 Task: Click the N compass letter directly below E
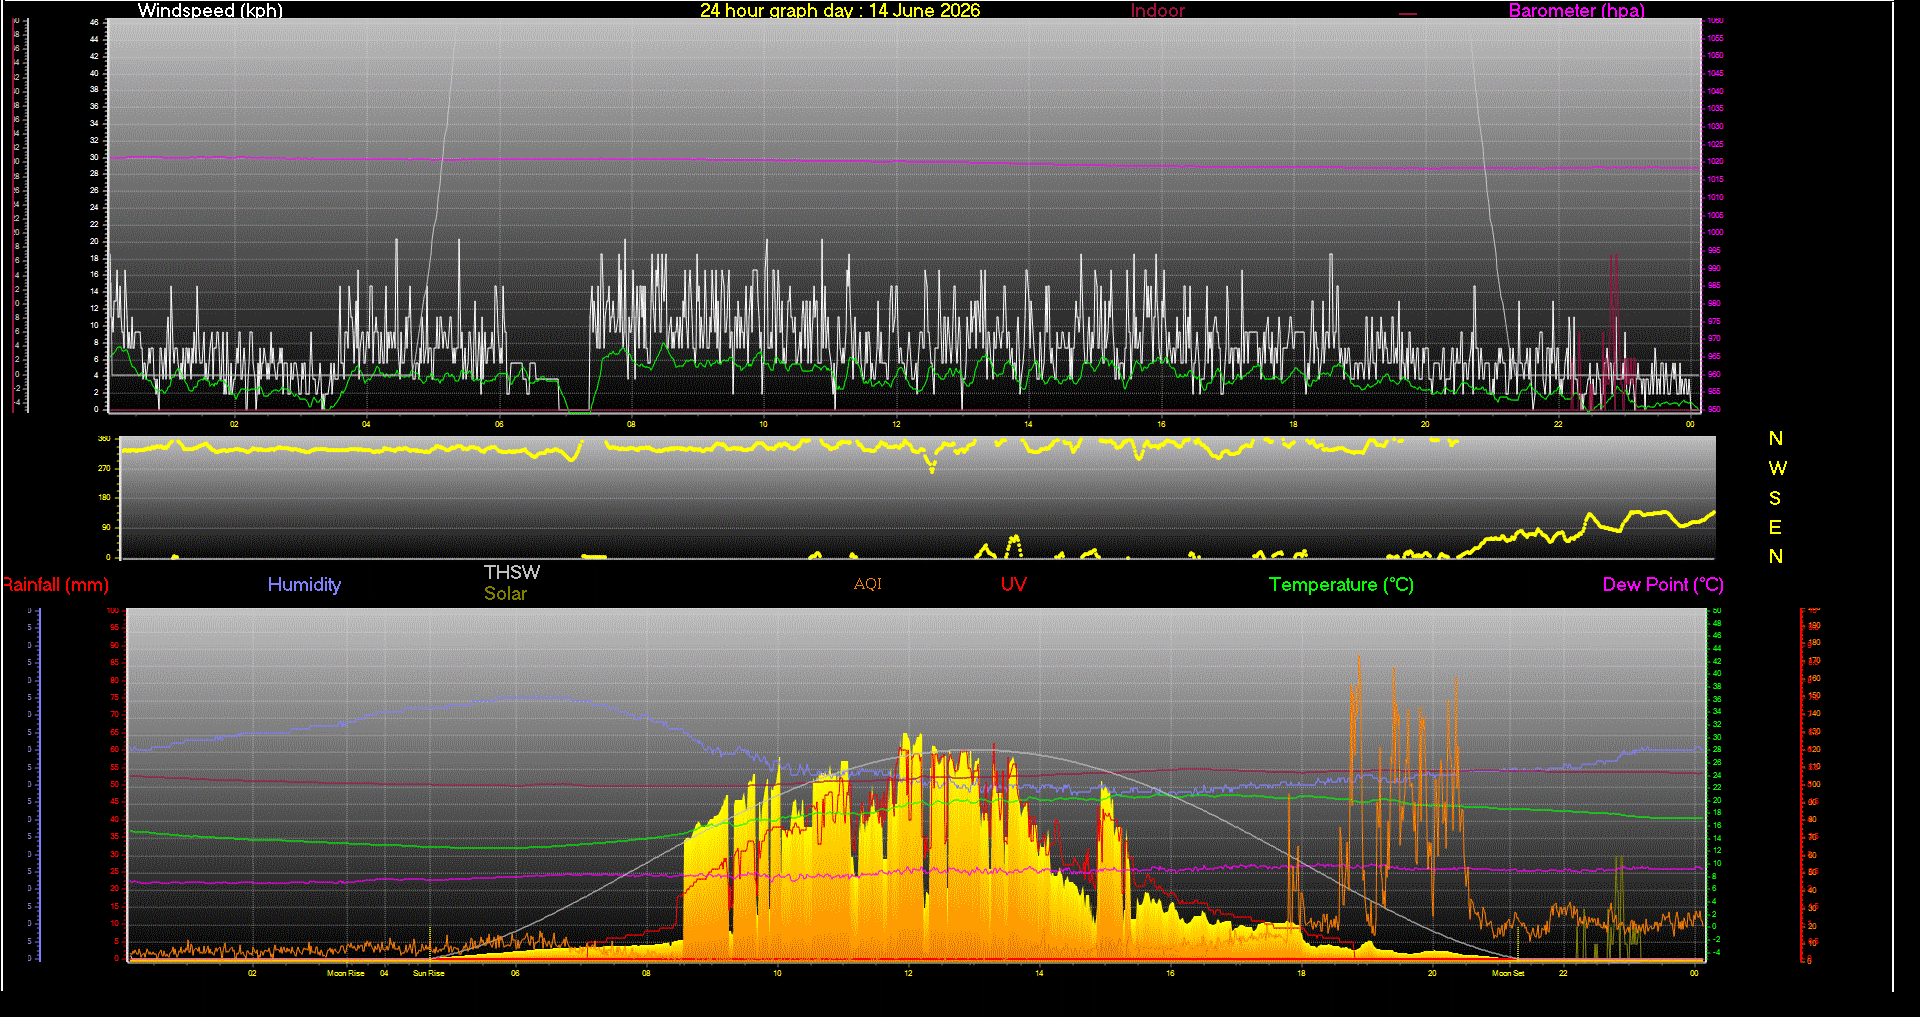tap(1776, 556)
